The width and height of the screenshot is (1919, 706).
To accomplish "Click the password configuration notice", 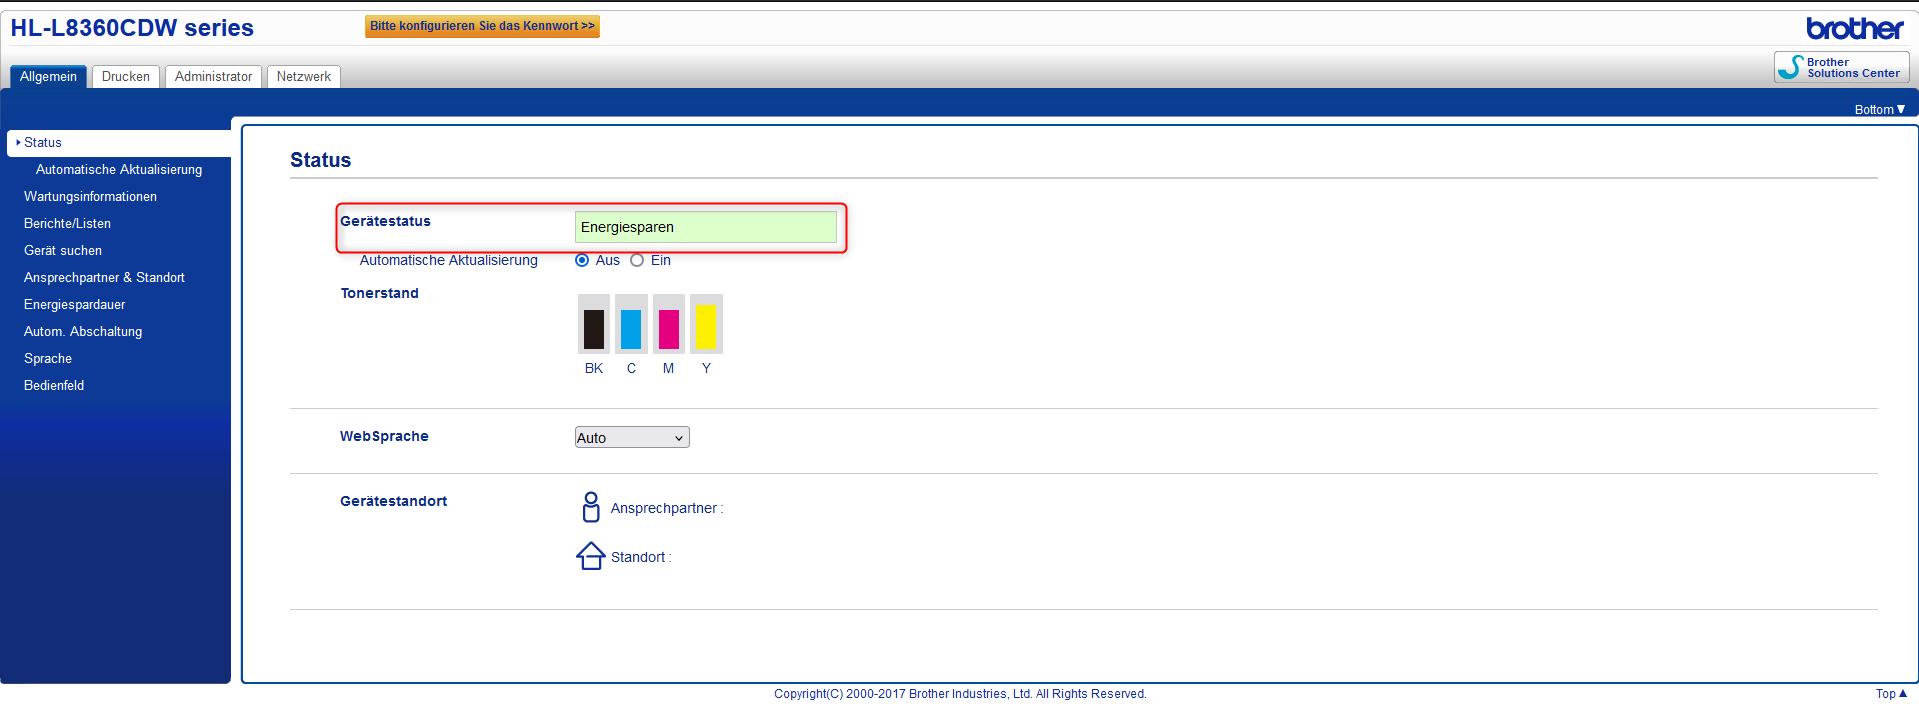I will (482, 26).
